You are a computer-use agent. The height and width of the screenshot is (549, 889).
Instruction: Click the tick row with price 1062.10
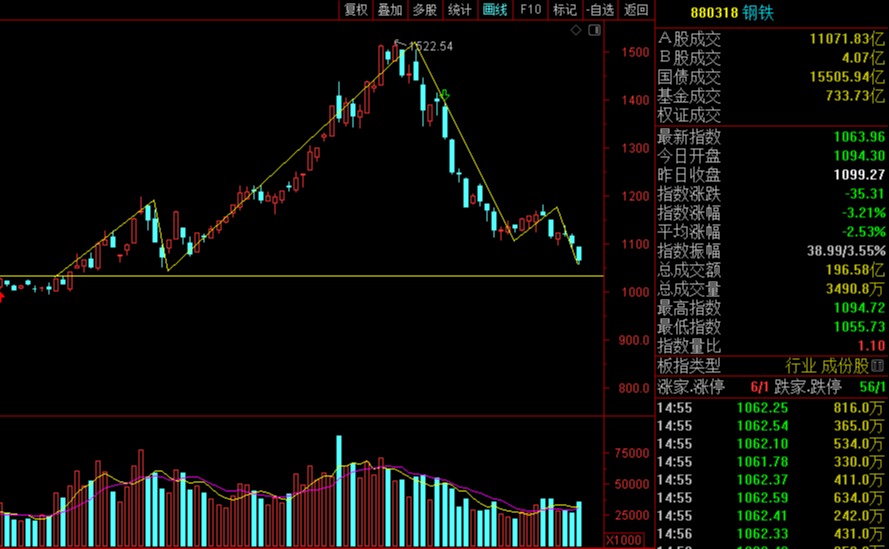(771, 444)
